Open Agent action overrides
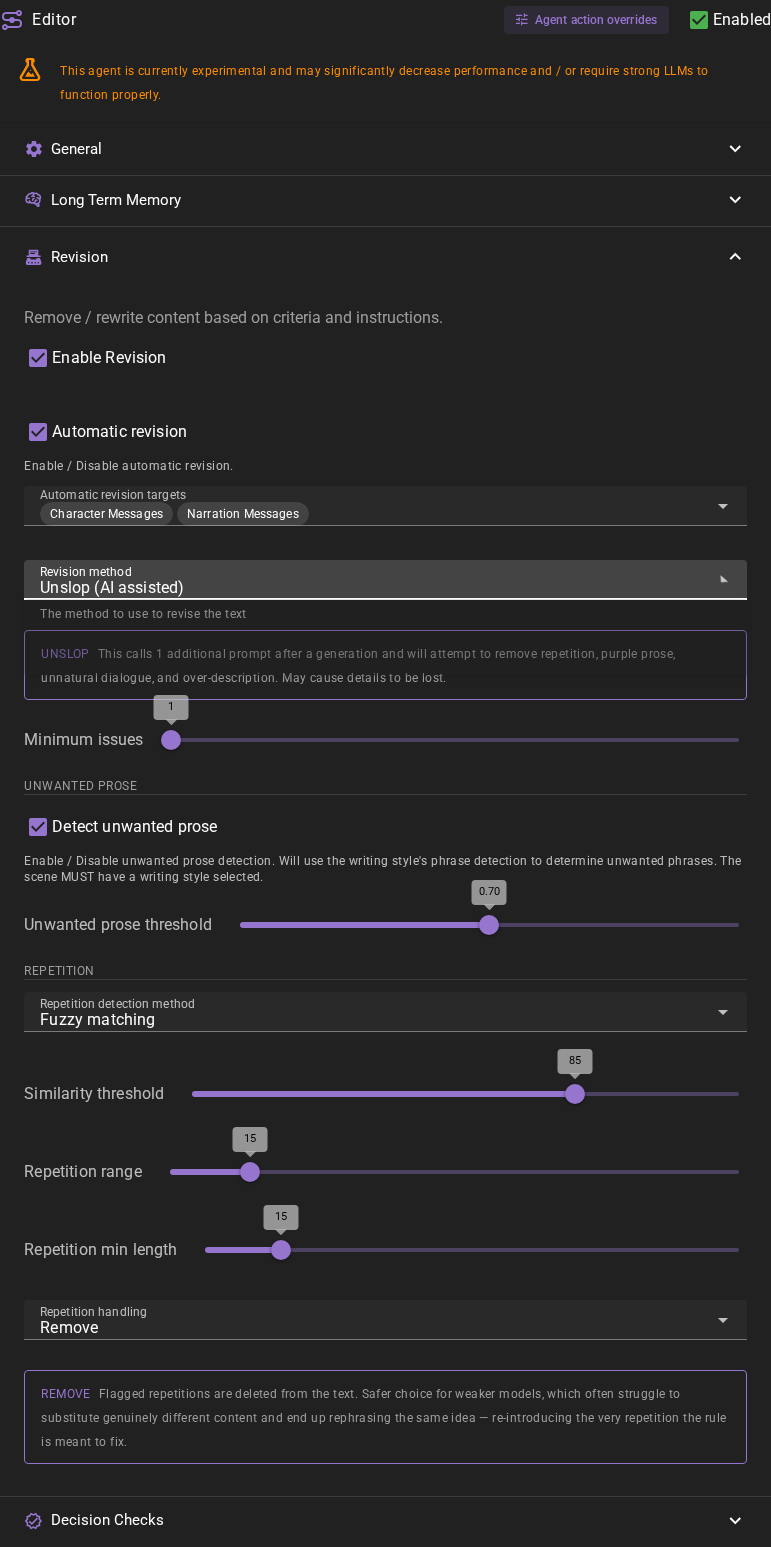The width and height of the screenshot is (771, 1547). (586, 20)
